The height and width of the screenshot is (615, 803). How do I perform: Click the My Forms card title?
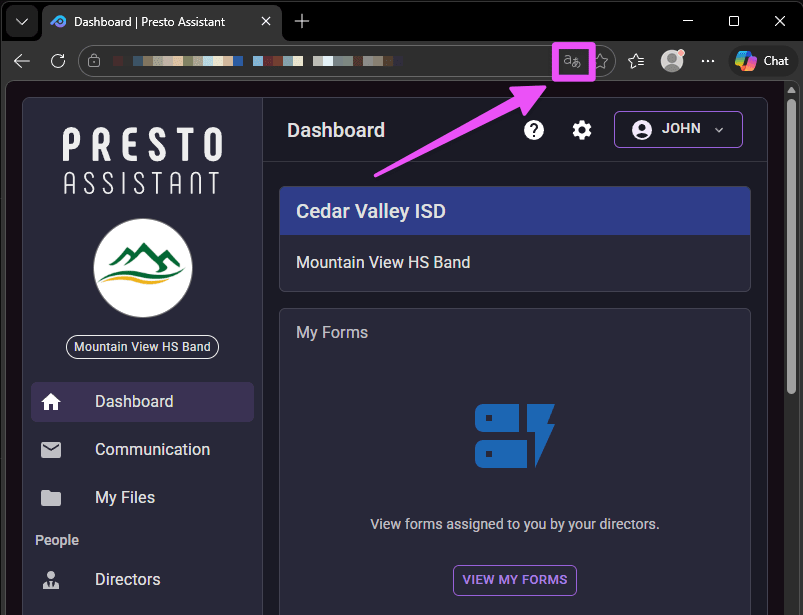tap(332, 333)
